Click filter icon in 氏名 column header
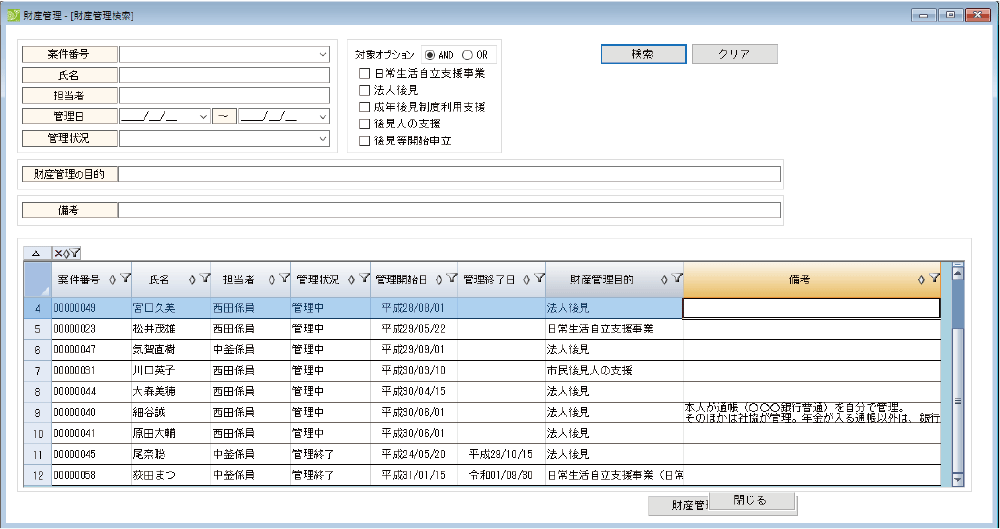Image resolution: width=1000 pixels, height=529 pixels. tap(205, 279)
